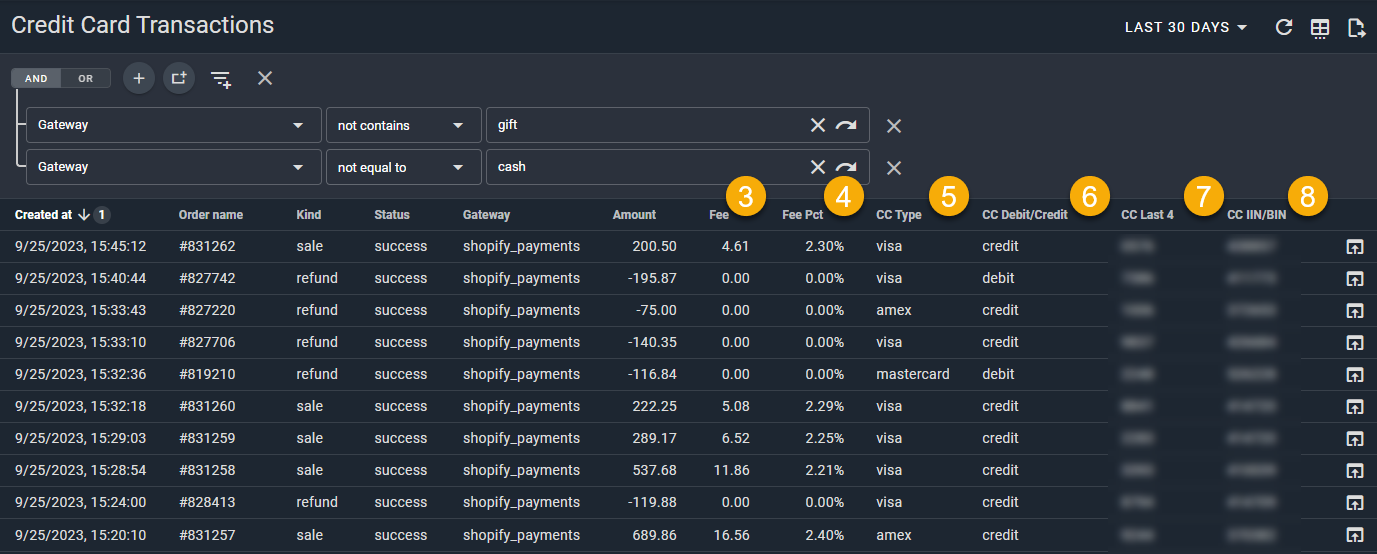Toggle filter logic to AND

36,78
